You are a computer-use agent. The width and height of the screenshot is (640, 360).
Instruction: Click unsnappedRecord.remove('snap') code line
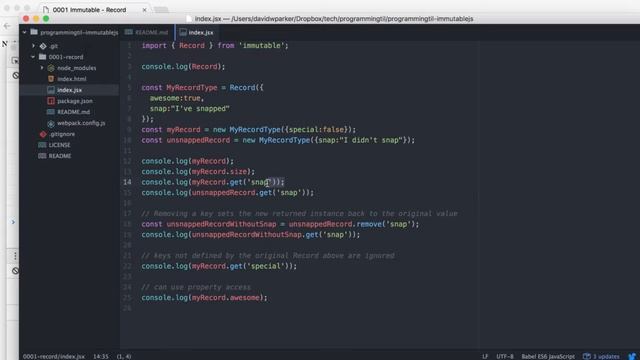point(280,224)
